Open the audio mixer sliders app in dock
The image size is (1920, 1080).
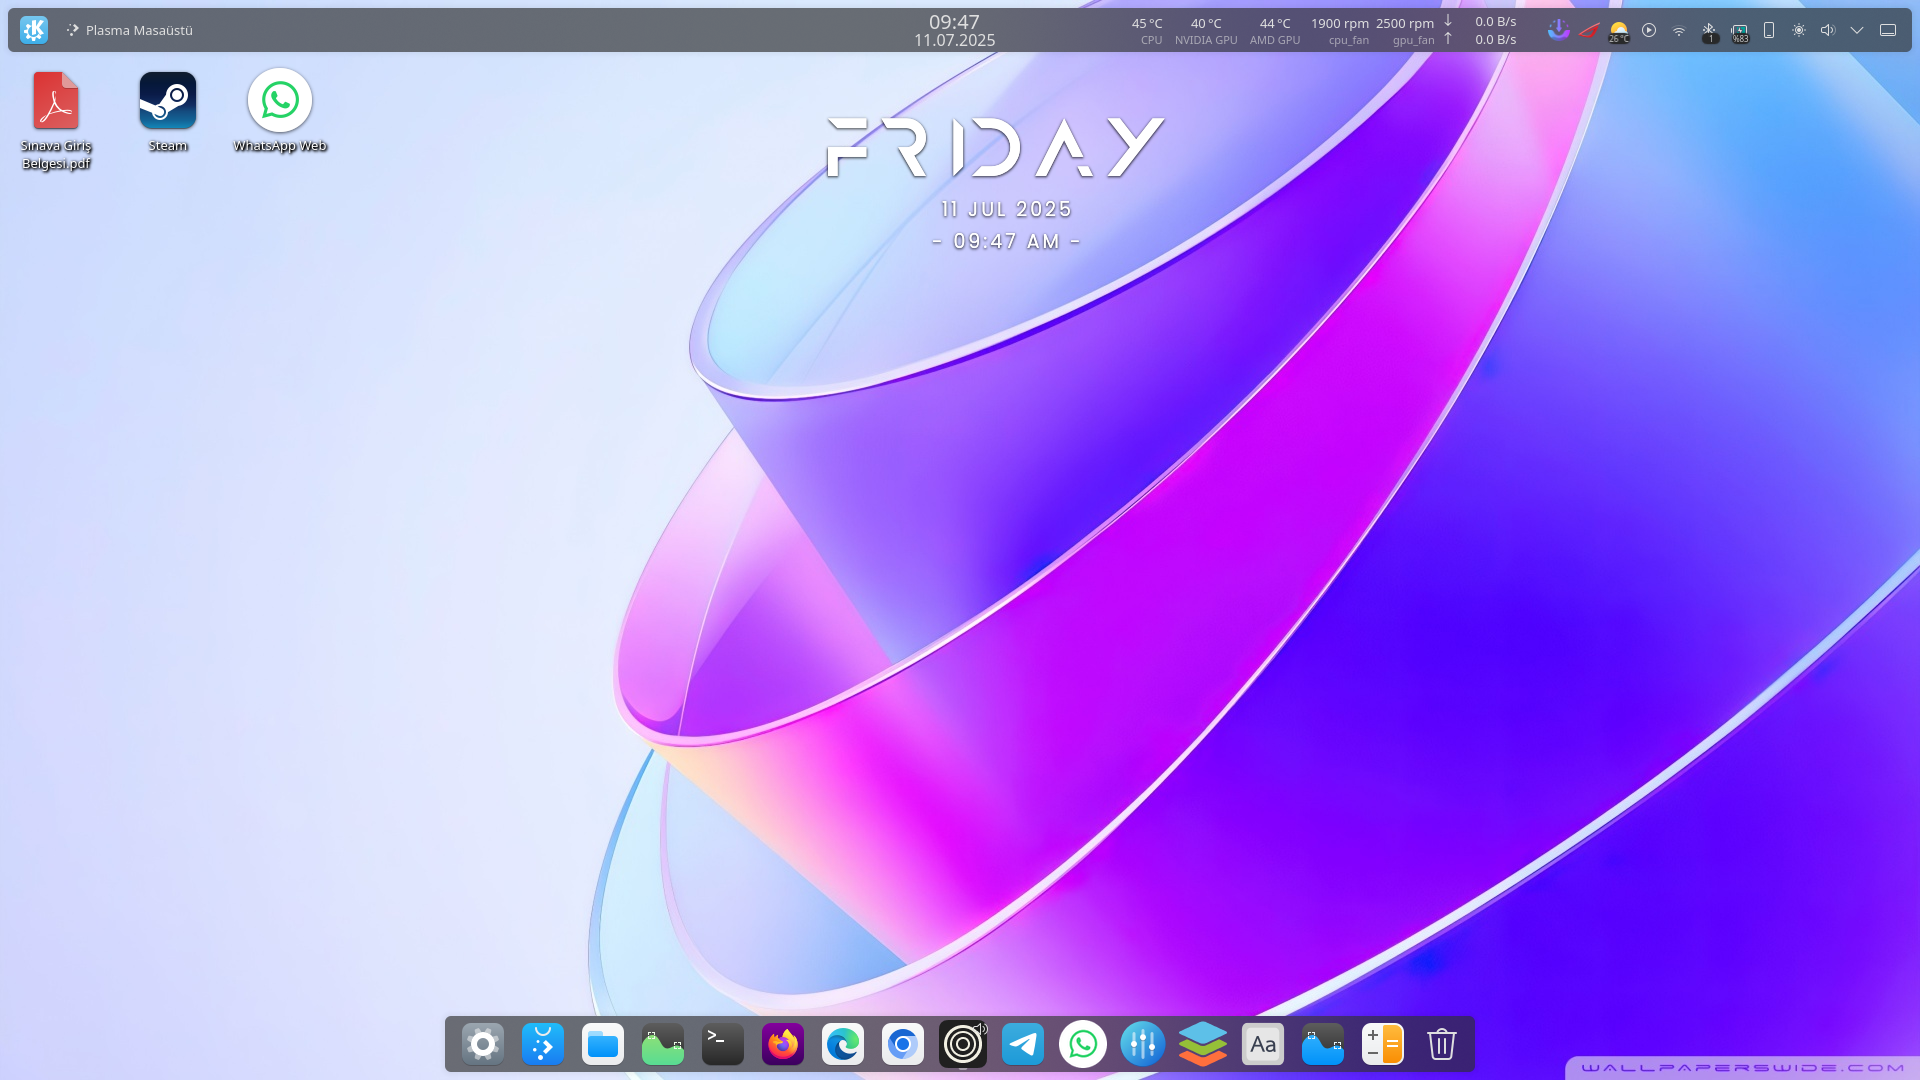[x=1143, y=1044]
